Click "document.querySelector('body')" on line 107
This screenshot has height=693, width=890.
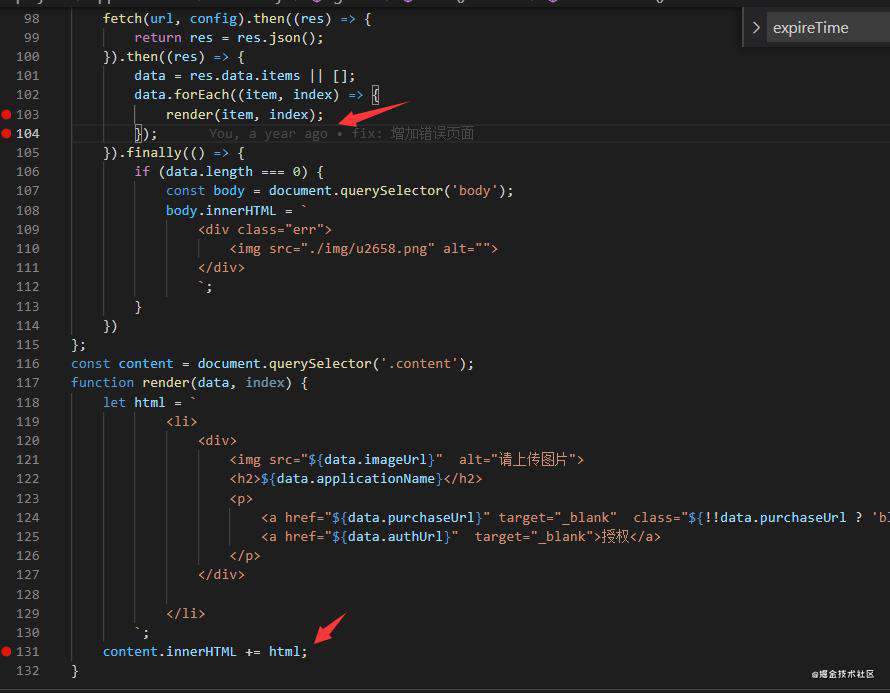pyautogui.click(x=387, y=191)
